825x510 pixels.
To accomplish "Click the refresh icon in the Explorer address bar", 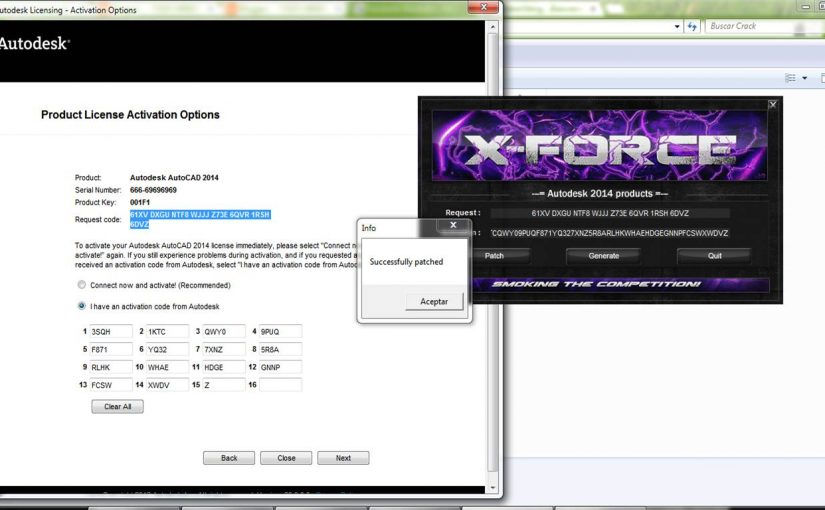I will point(692,26).
